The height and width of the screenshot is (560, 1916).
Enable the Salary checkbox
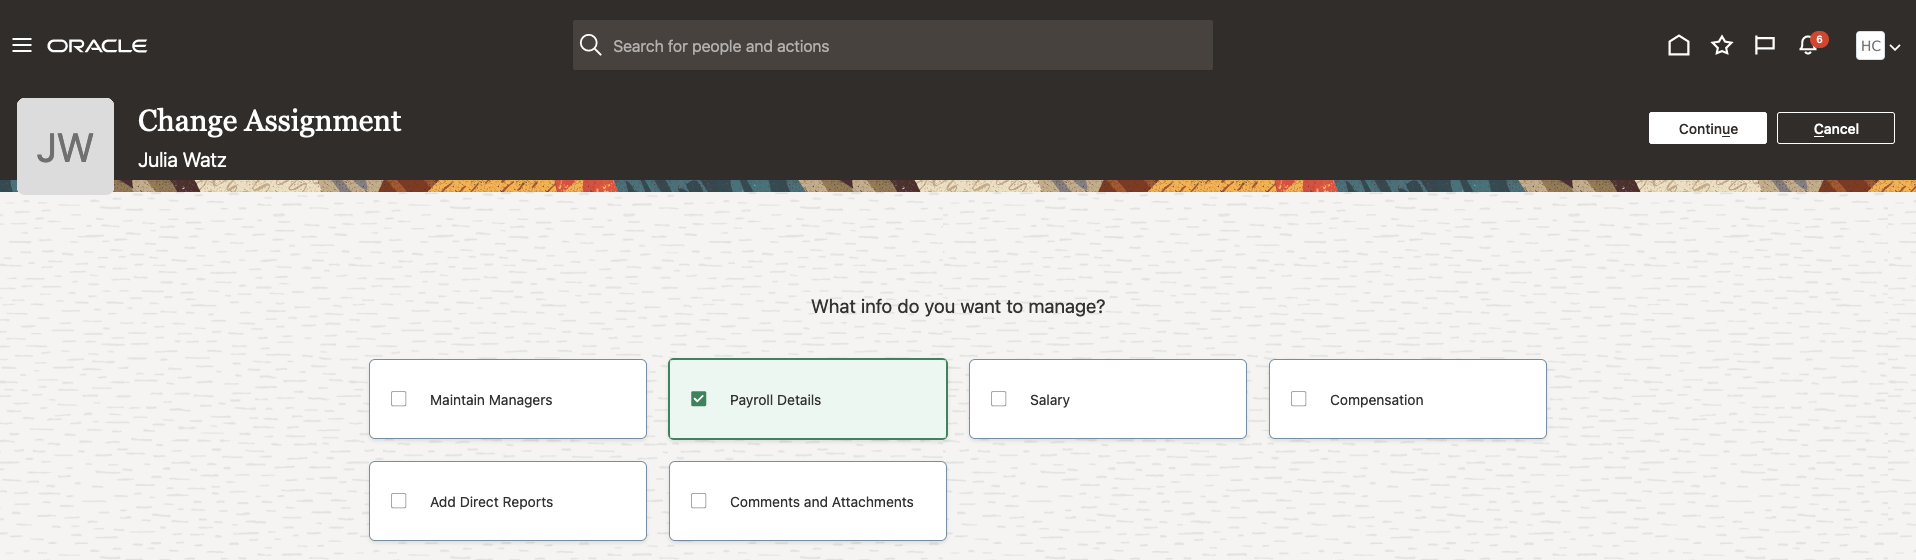pyautogui.click(x=999, y=399)
